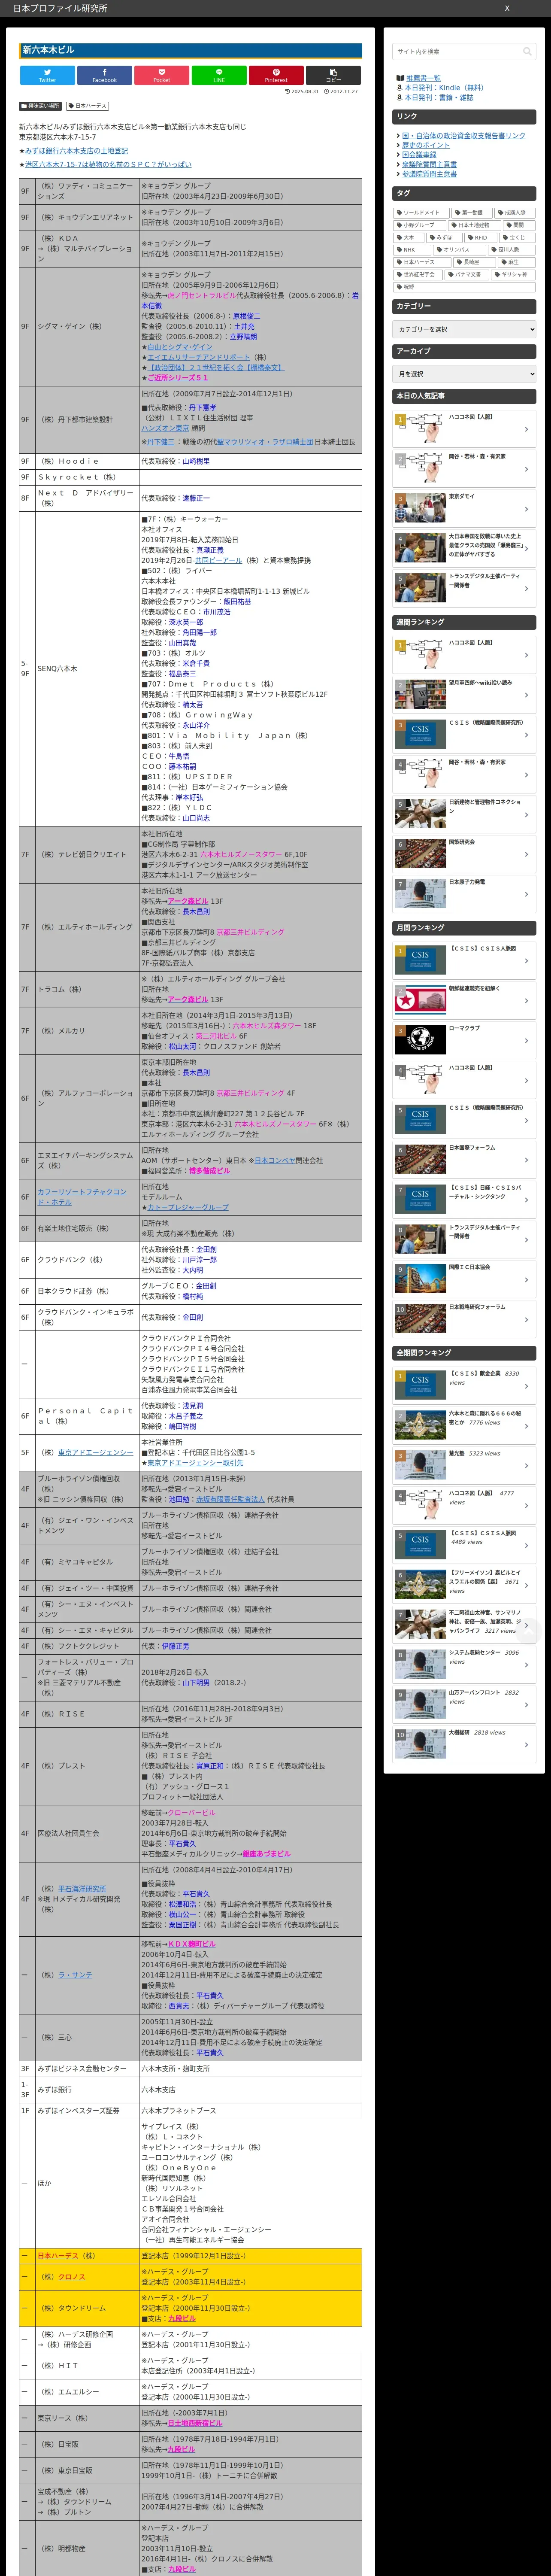Send the page via LINE
This screenshot has width=551, height=2576.
click(219, 75)
